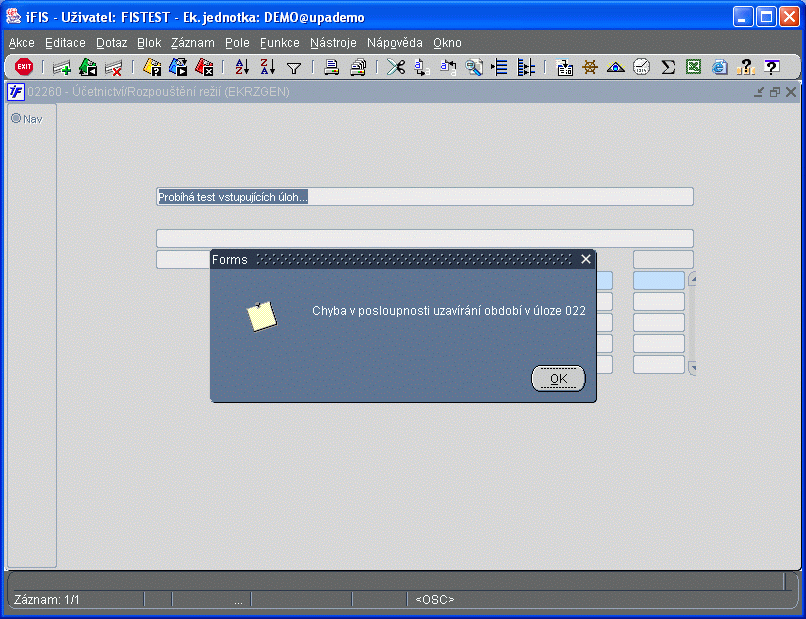Open the Blok menu
This screenshot has height=619, width=806.
point(149,43)
